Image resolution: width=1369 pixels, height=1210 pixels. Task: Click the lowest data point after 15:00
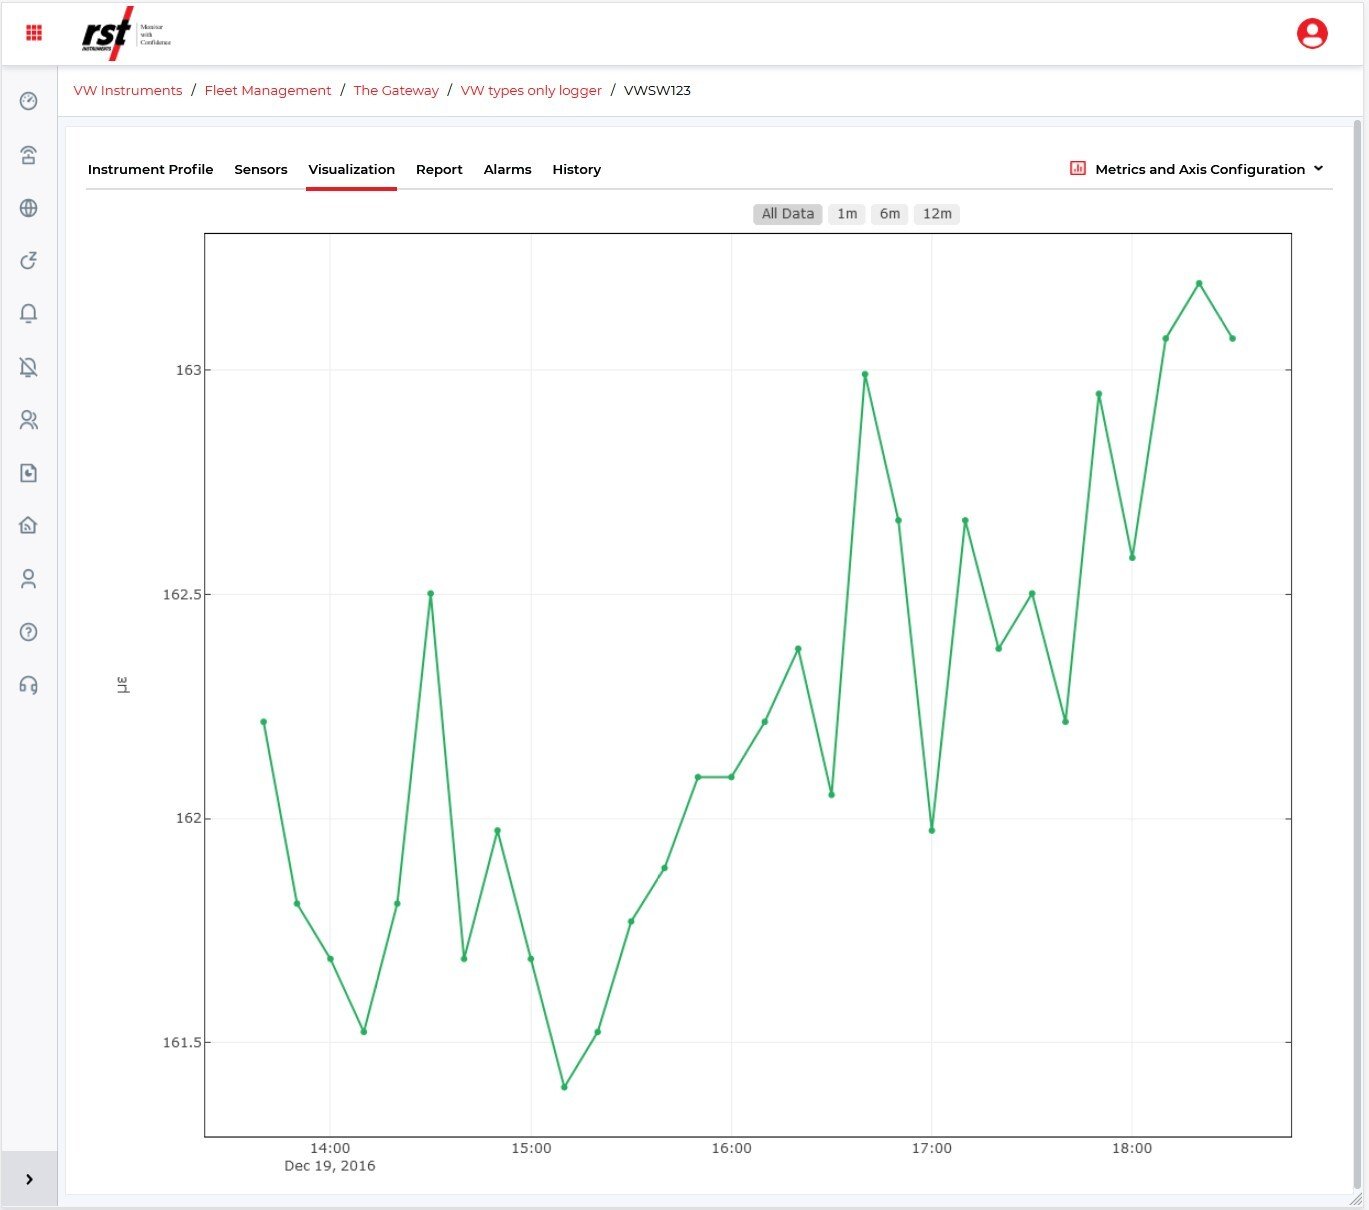(x=564, y=1087)
